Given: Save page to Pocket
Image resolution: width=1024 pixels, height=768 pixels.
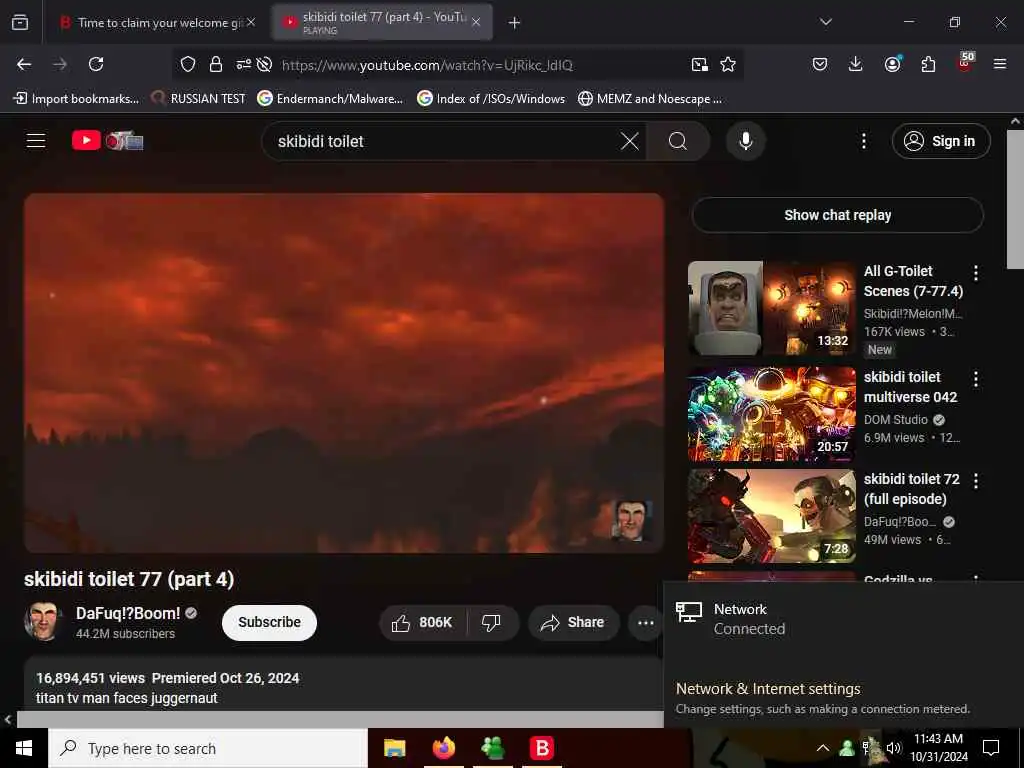Looking at the screenshot, I should click(x=820, y=64).
